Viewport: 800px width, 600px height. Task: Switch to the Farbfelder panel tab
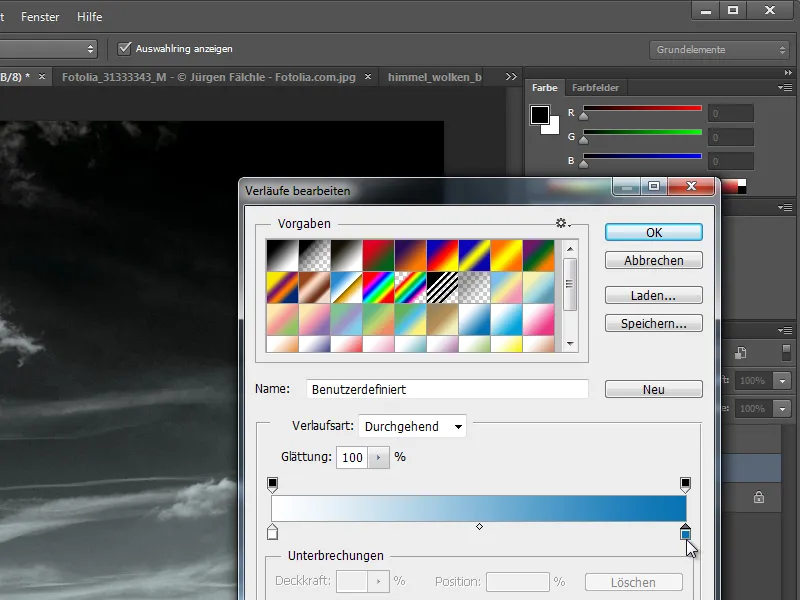595,88
